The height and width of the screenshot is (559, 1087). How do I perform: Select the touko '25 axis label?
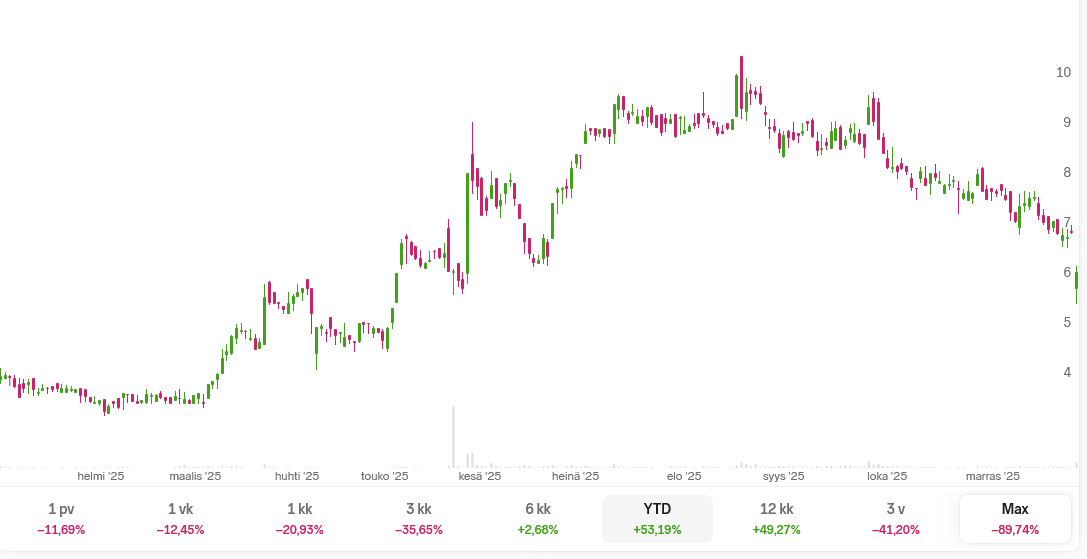coord(385,477)
